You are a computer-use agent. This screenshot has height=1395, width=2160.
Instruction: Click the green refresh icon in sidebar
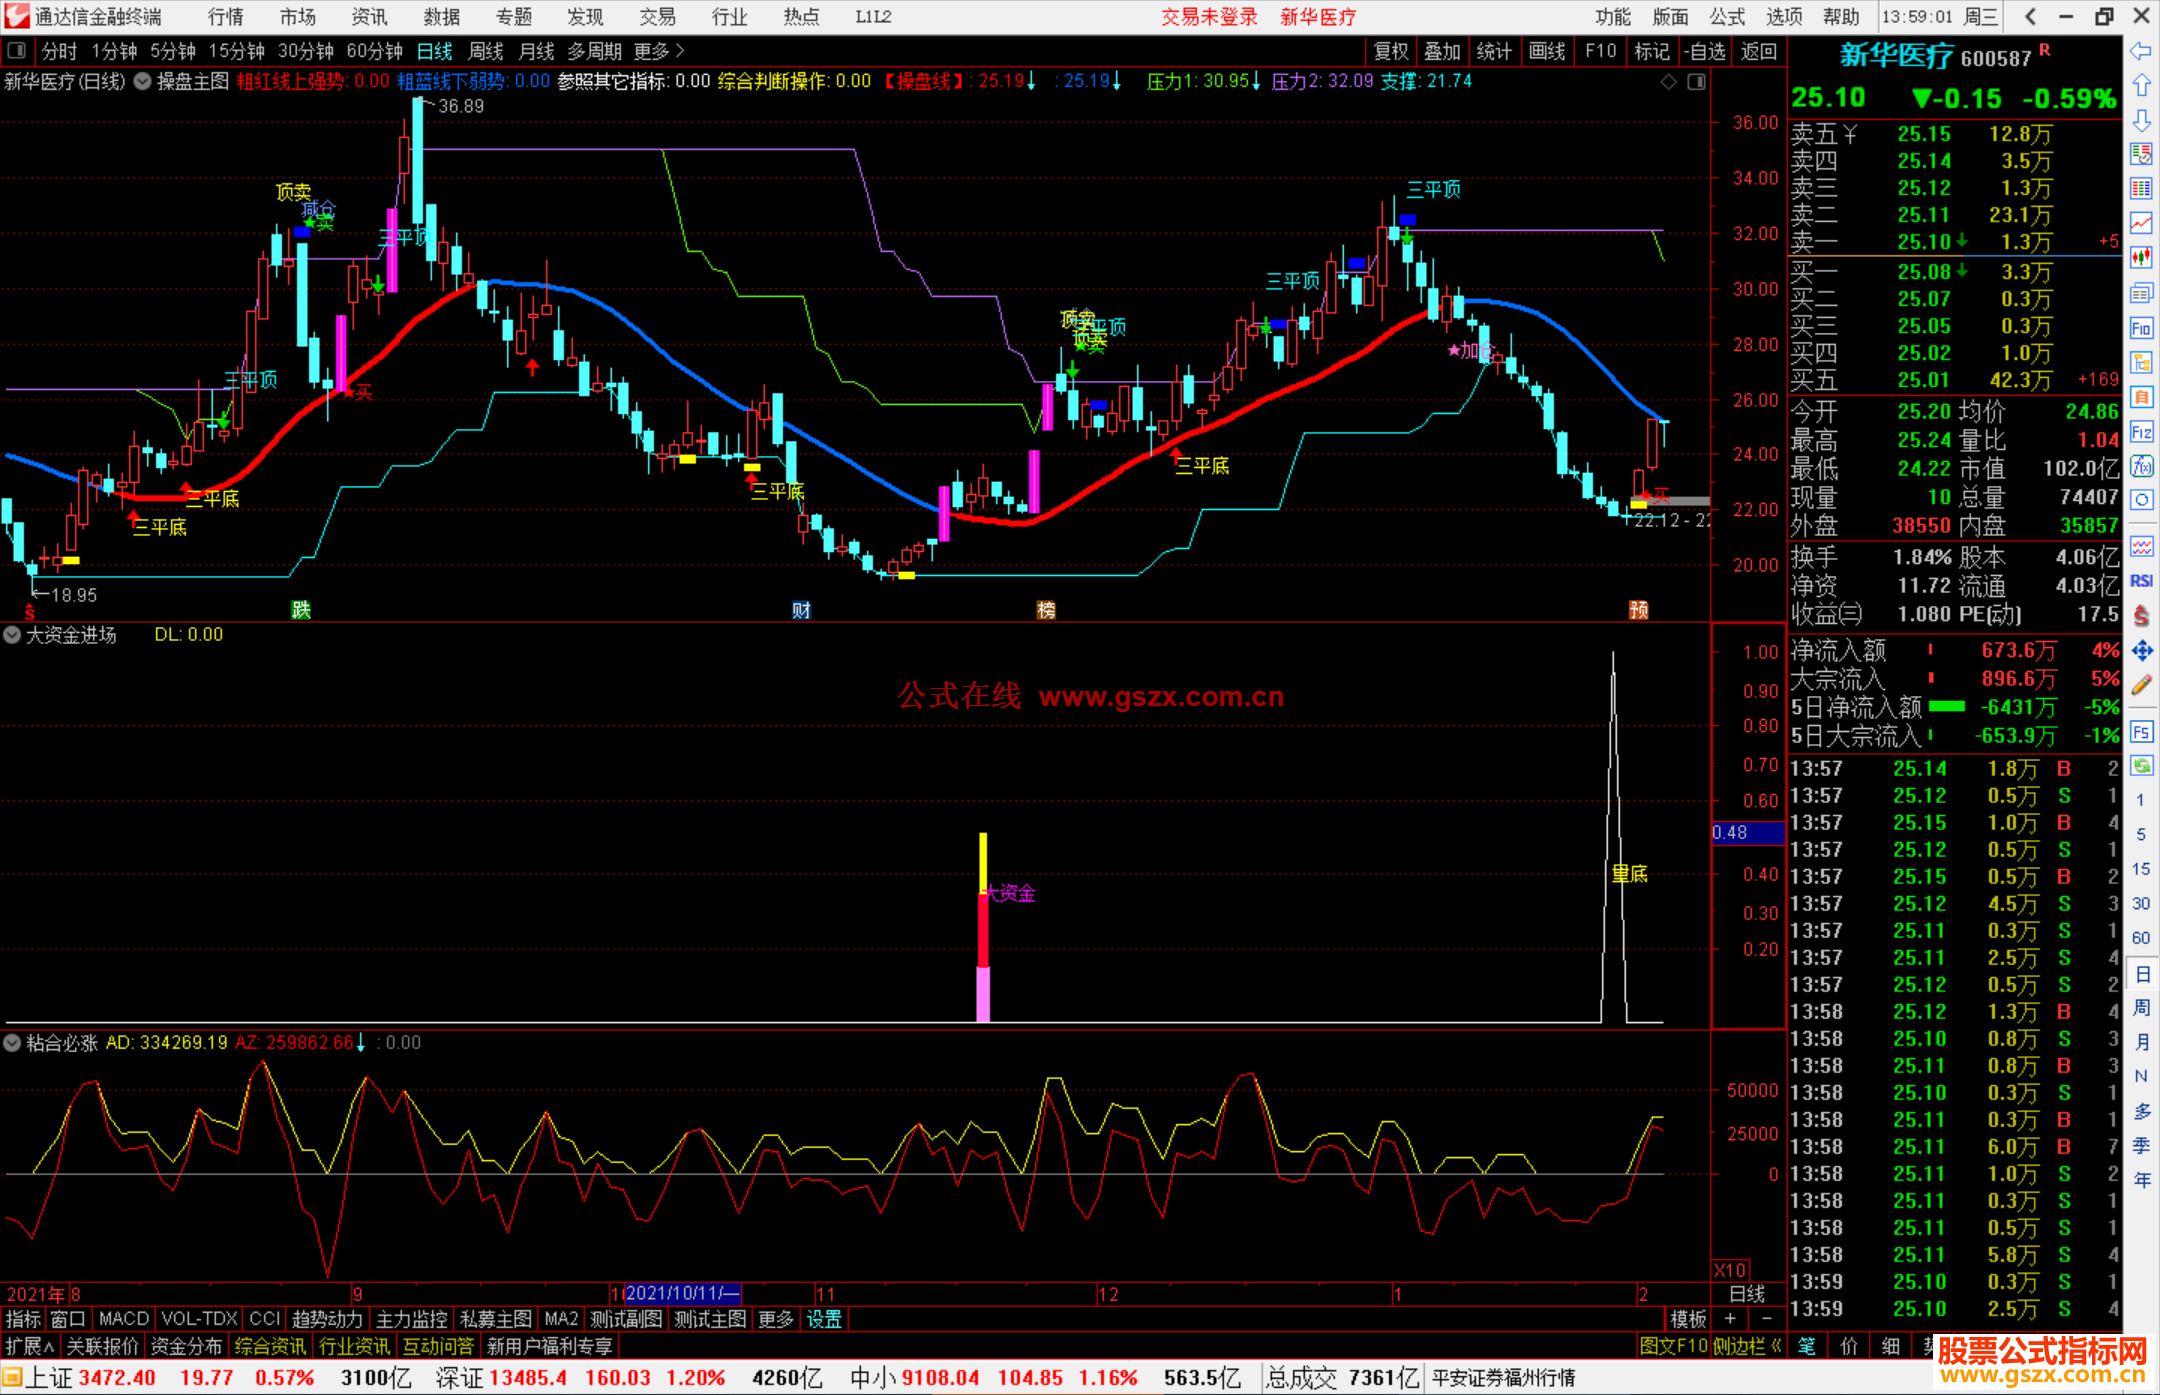pyautogui.click(x=2141, y=766)
